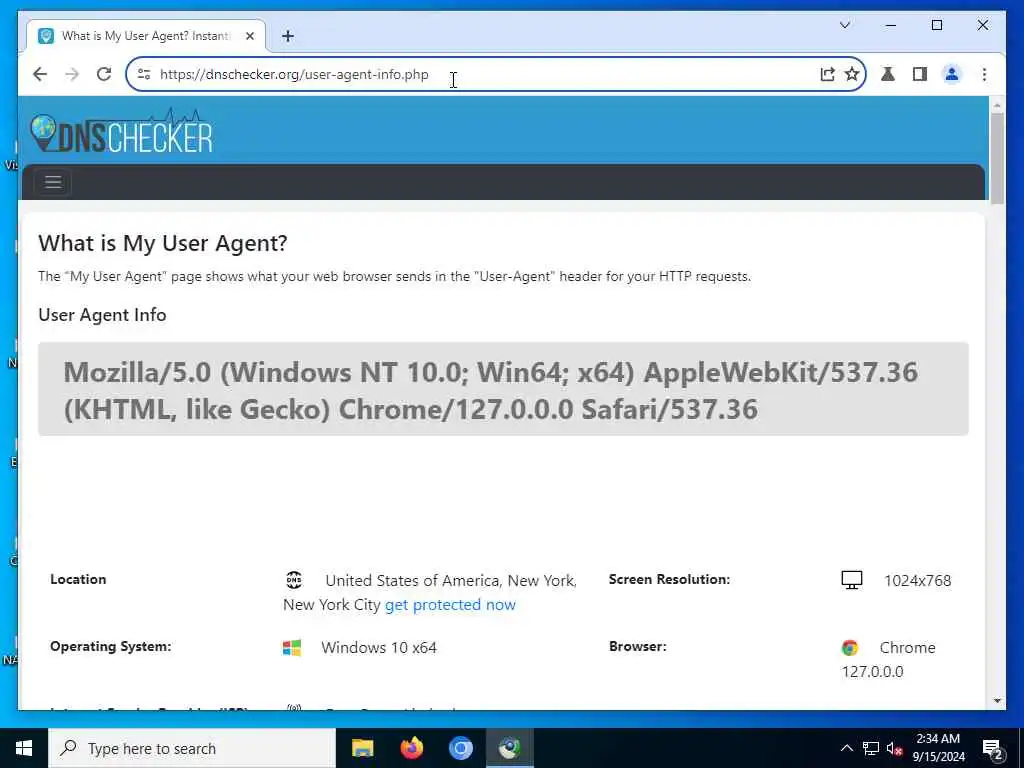This screenshot has width=1024, height=768.
Task: Click the 'What is My User Agent?' heading
Action: coord(163,243)
